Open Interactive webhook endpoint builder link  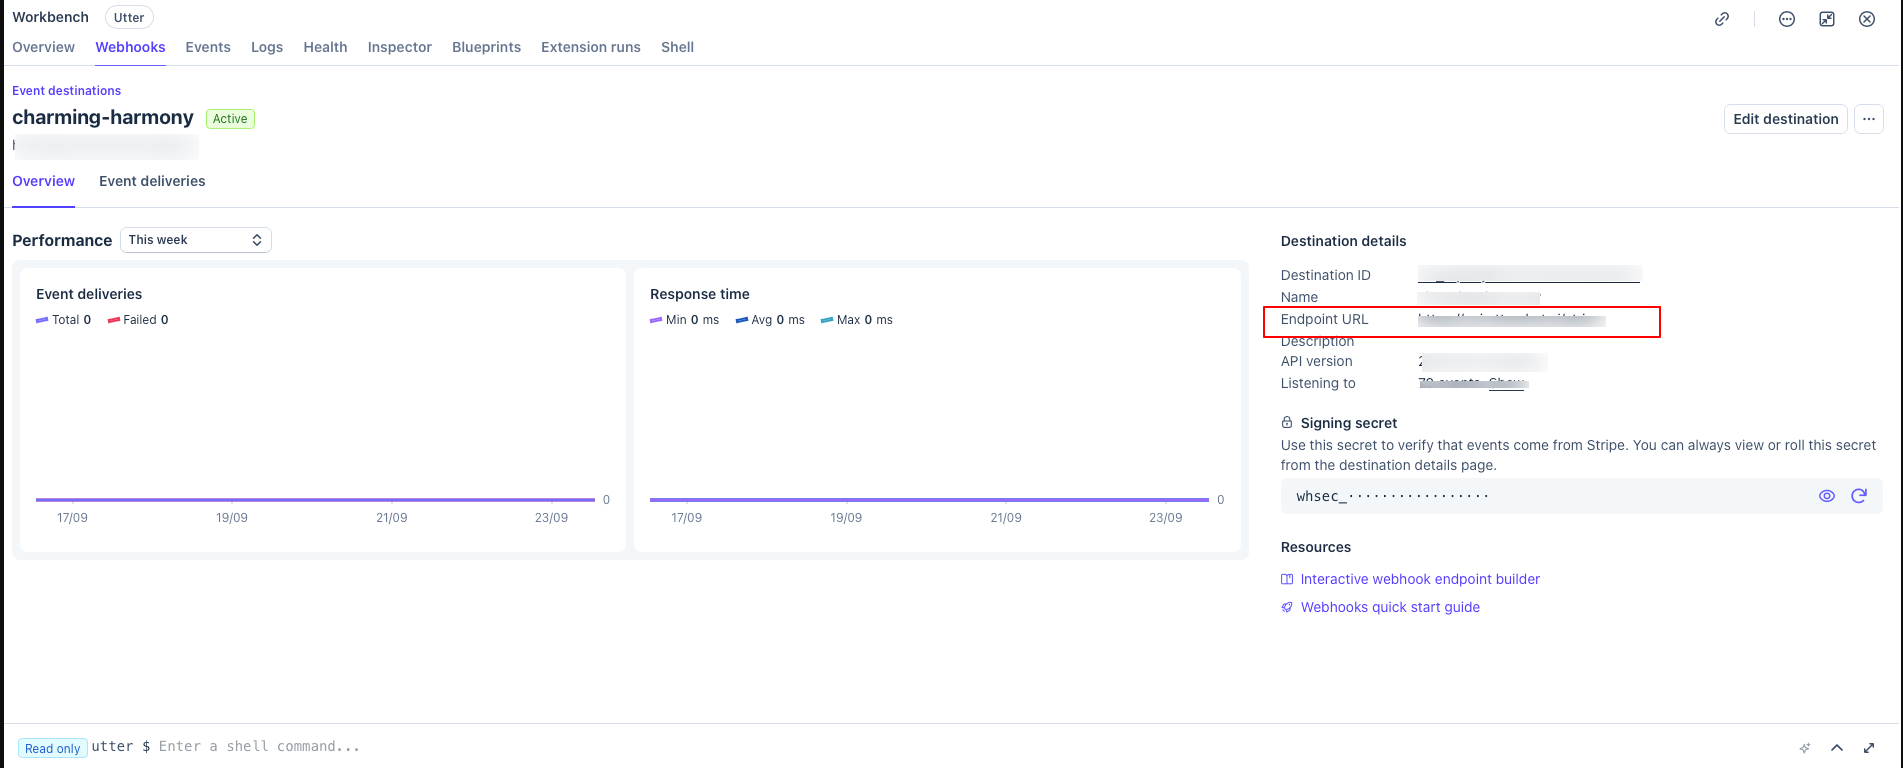(x=1420, y=579)
